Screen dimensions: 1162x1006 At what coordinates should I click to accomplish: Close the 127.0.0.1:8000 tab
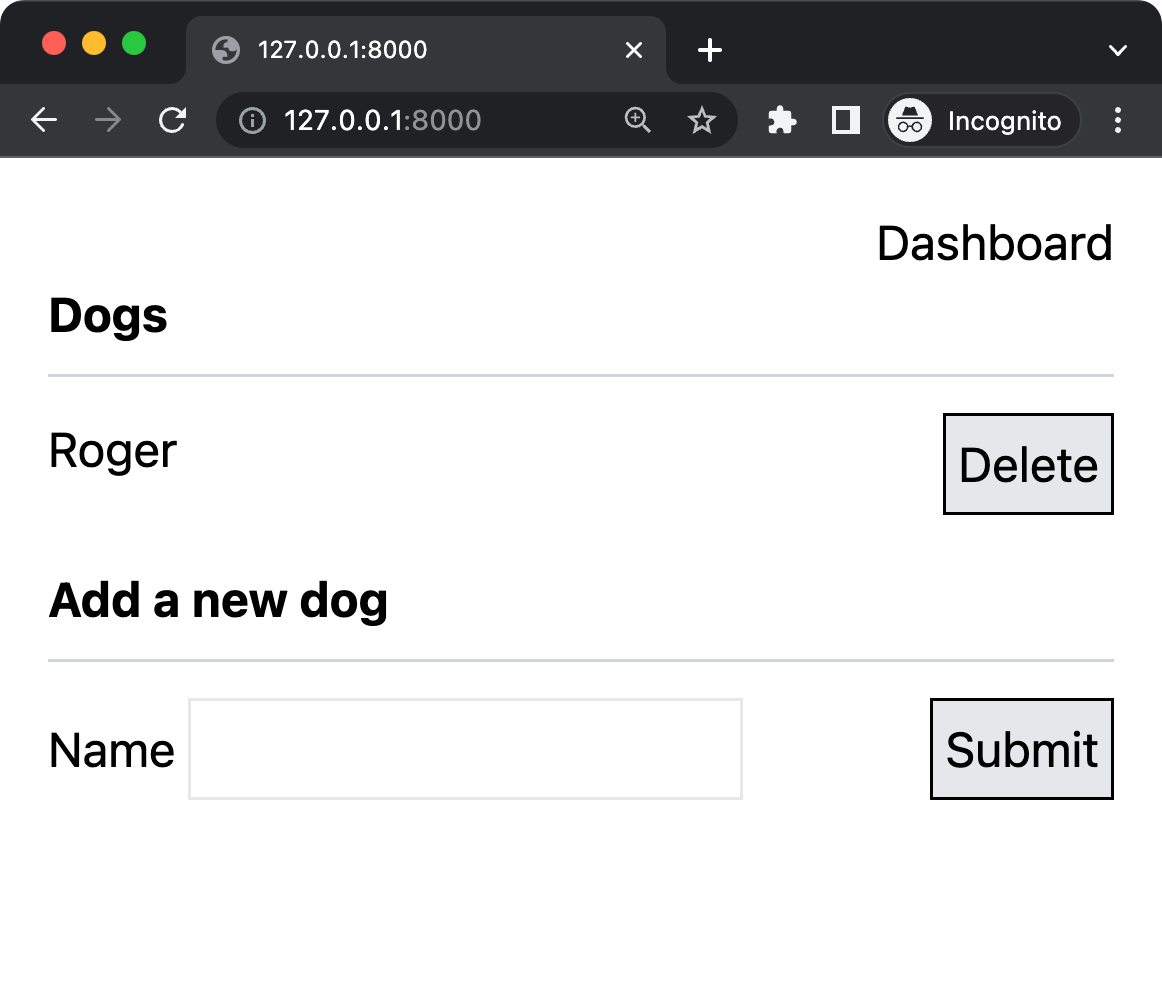634,50
